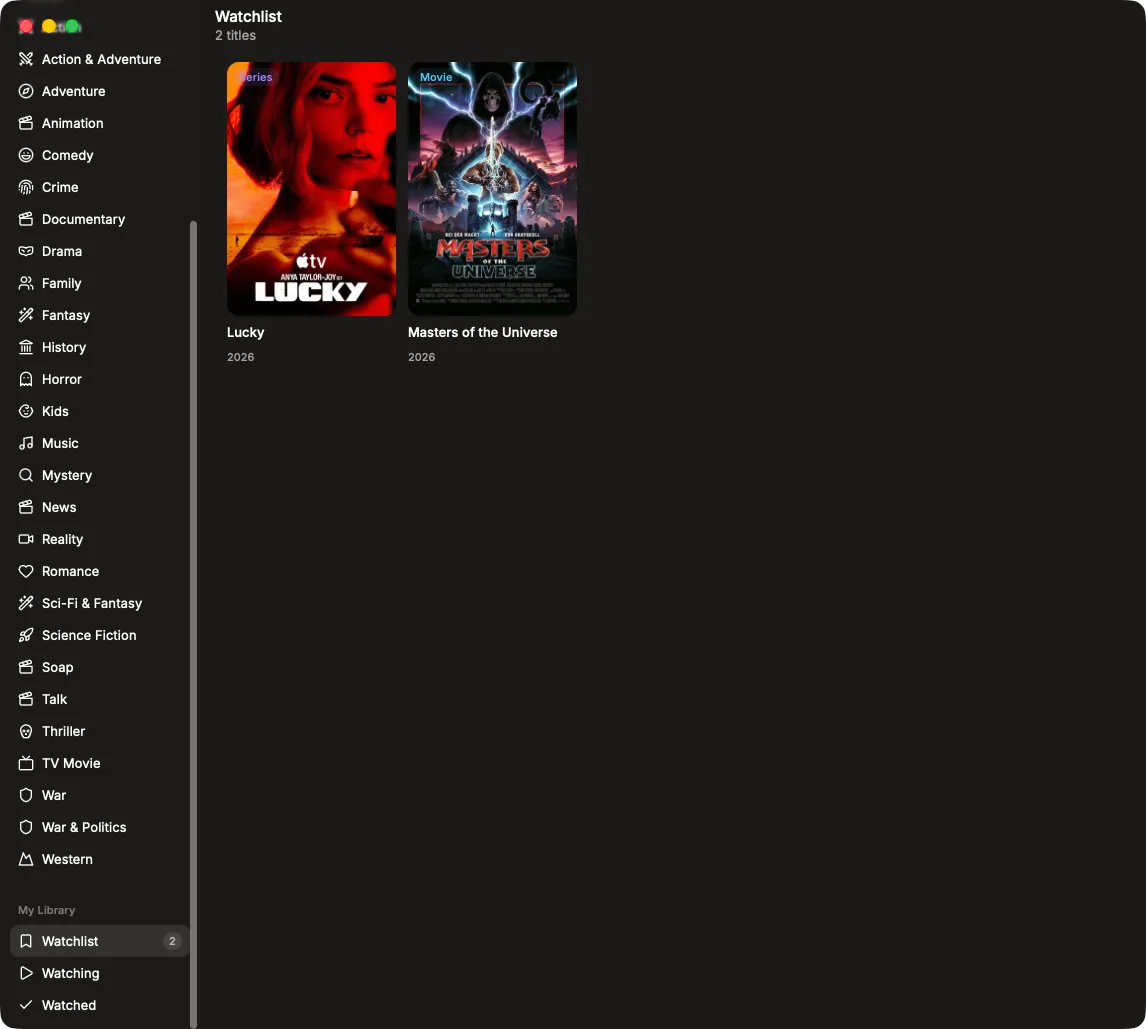Image resolution: width=1146 pixels, height=1029 pixels.
Task: Click the Watchlist count badge showing 2
Action: (x=172, y=941)
